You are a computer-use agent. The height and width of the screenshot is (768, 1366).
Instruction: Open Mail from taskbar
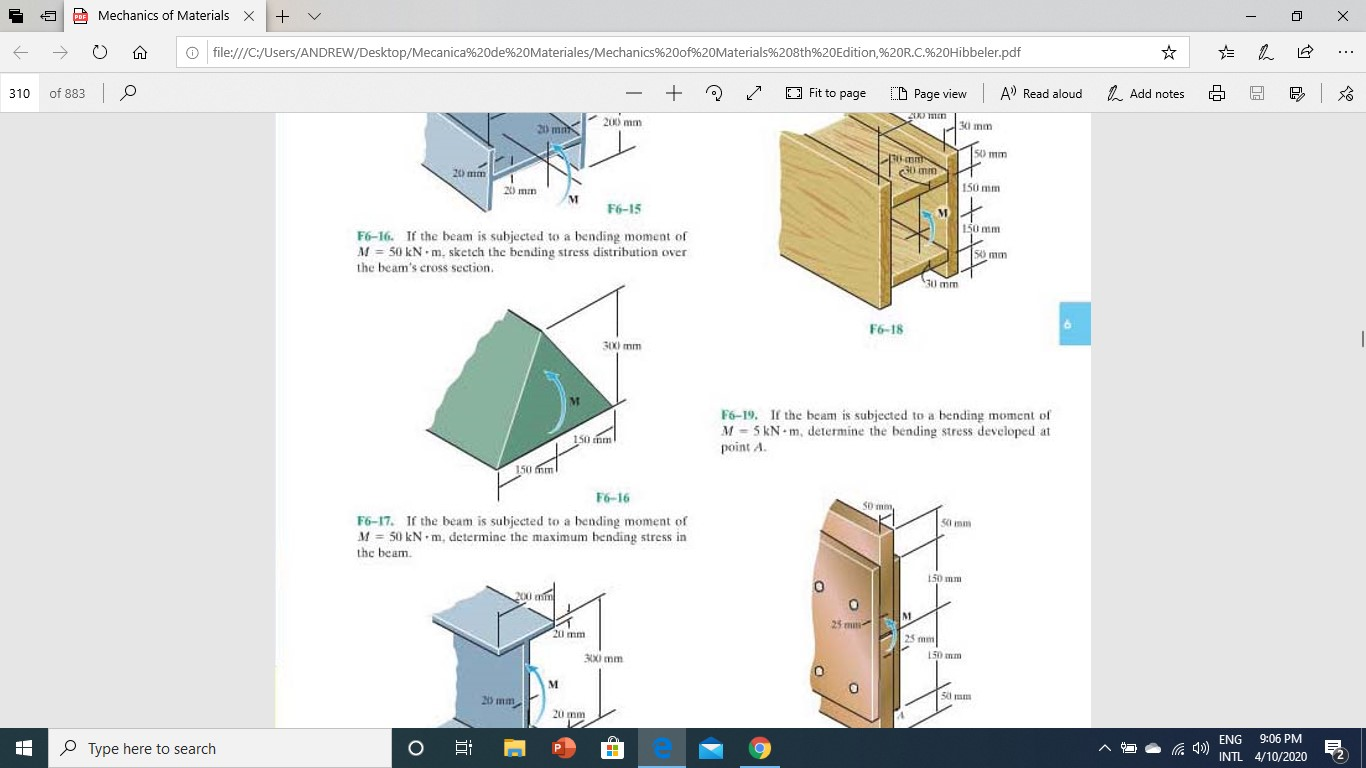point(710,748)
